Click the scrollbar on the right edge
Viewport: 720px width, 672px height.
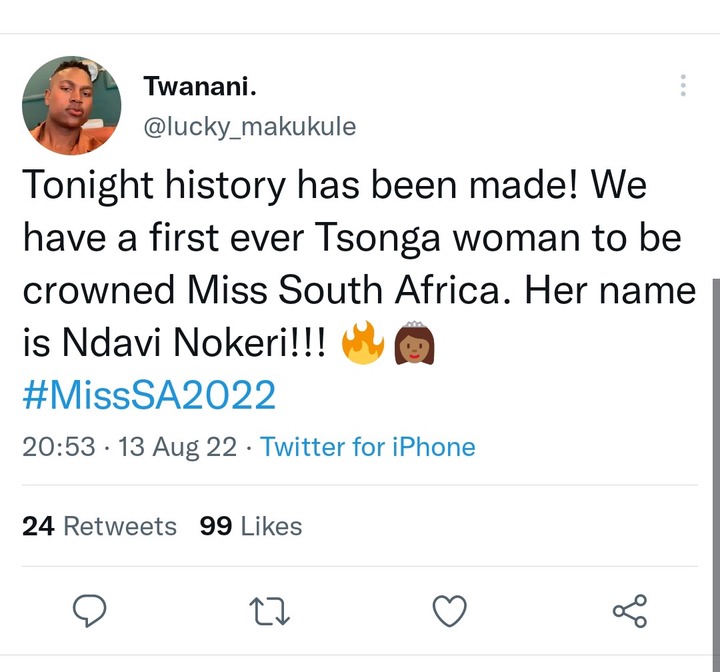(716, 474)
